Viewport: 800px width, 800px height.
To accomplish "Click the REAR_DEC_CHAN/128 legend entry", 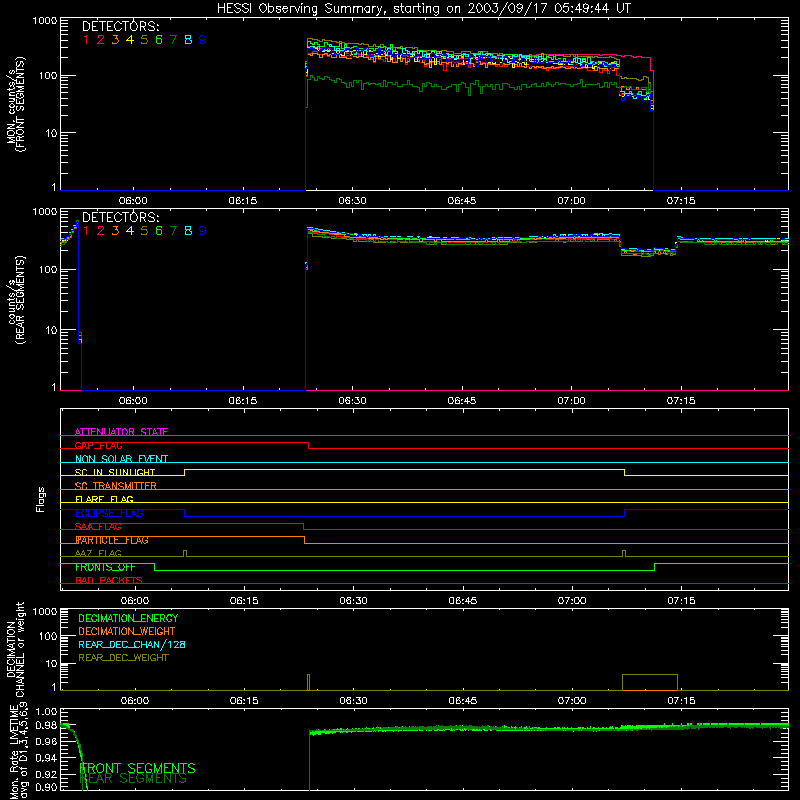I will (132, 645).
